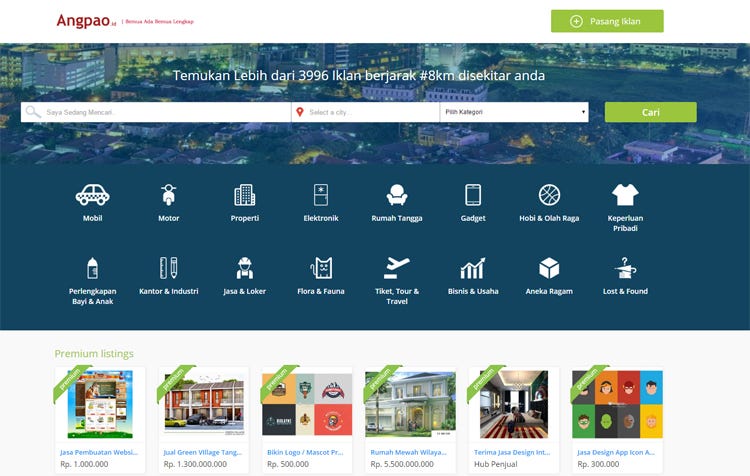Open Flora & Fauna cat icon
Image resolution: width=750 pixels, height=476 pixels.
tap(321, 268)
